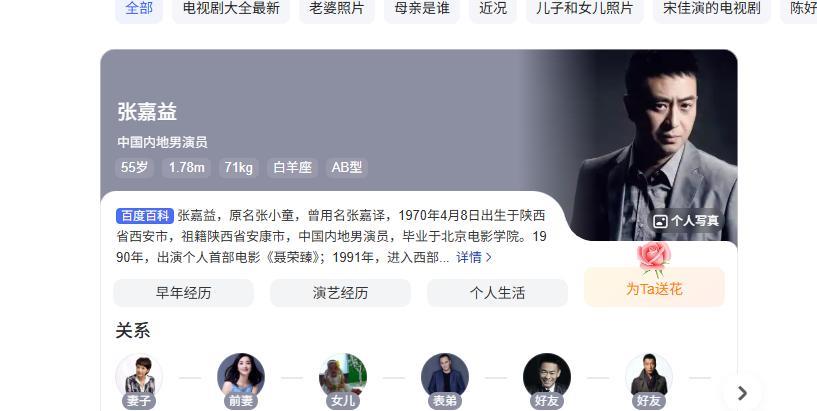Switch to 电视剧大全最新 tab

click(231, 9)
